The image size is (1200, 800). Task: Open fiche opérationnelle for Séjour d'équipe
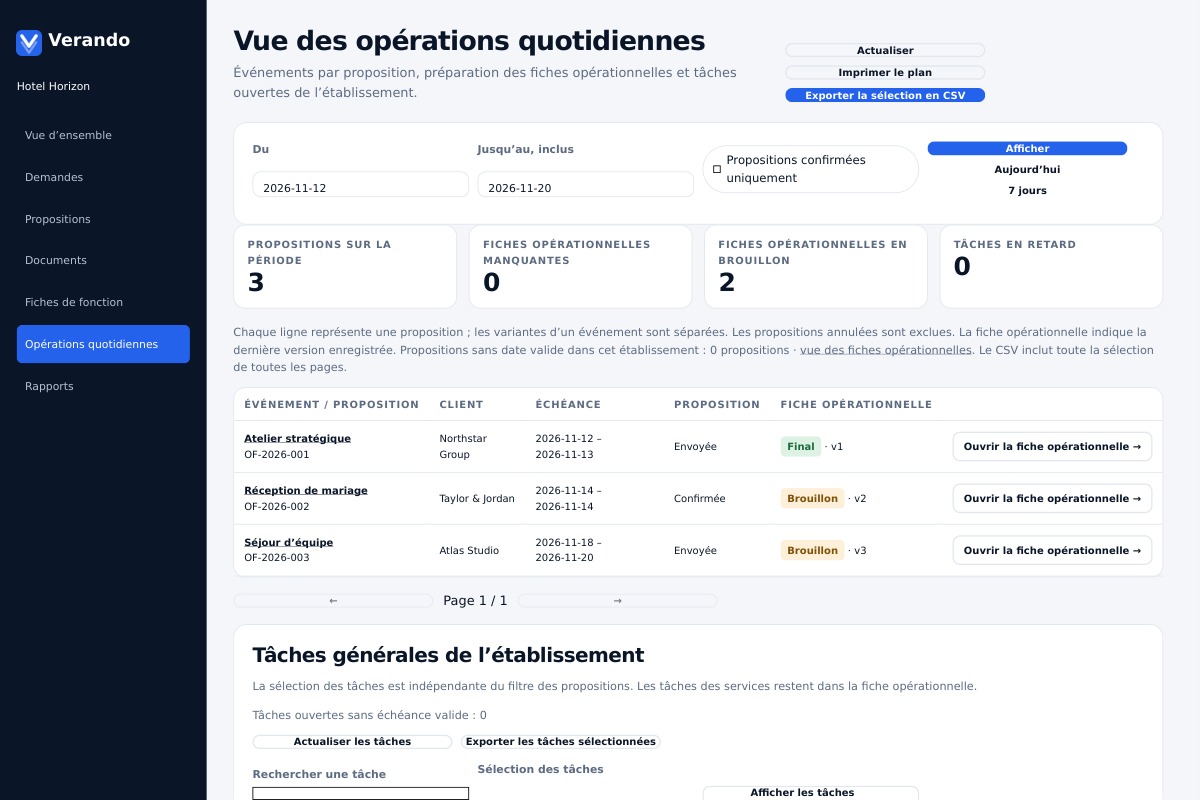[1052, 551]
